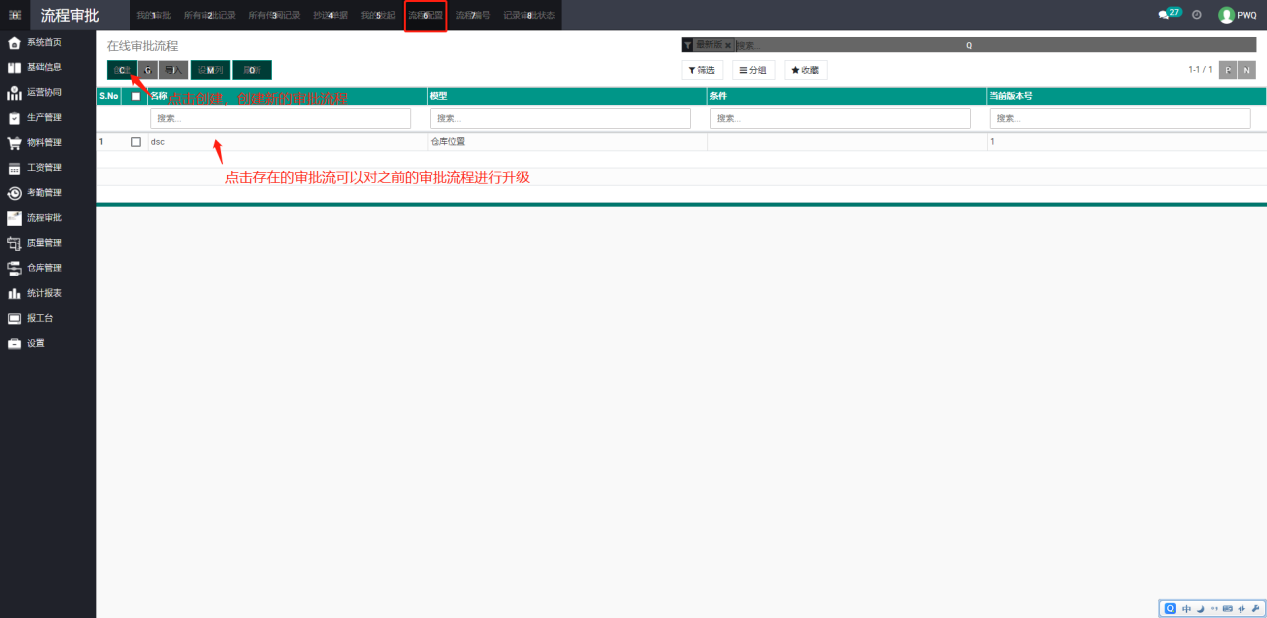
Task: Open the 我的审批 menu tab
Action: (x=154, y=15)
